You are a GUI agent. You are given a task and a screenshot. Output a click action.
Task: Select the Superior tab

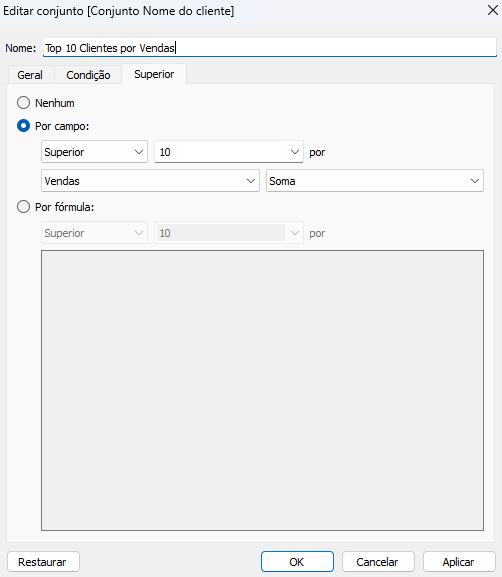154,74
